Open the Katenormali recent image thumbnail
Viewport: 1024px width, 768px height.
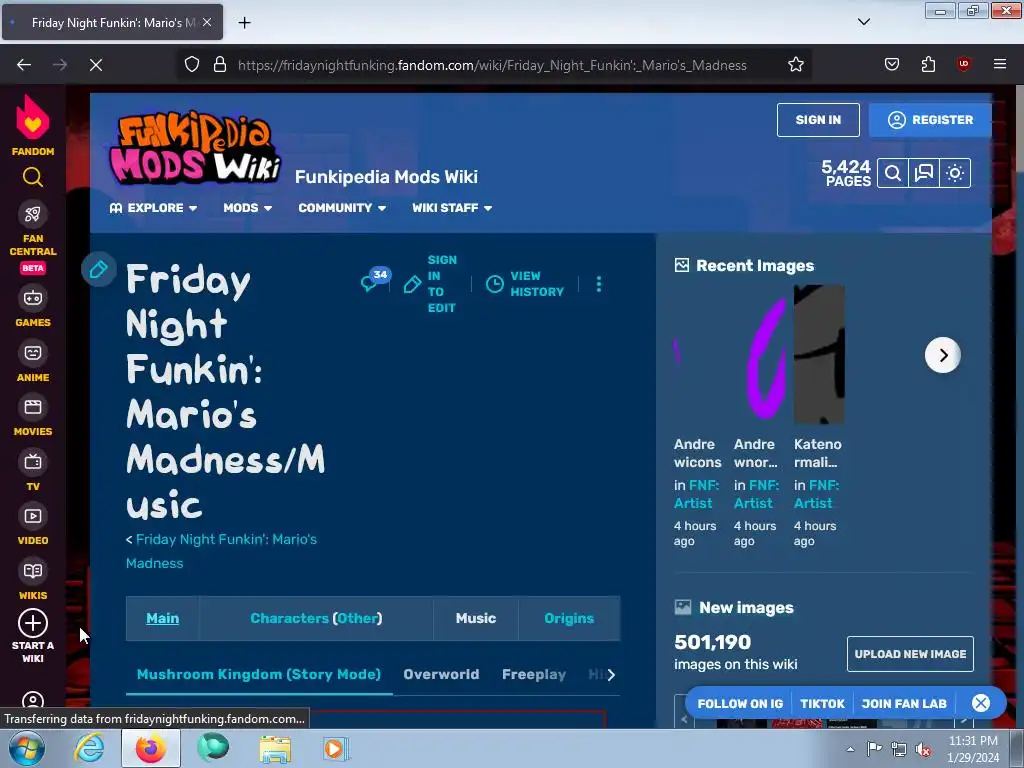click(x=819, y=355)
